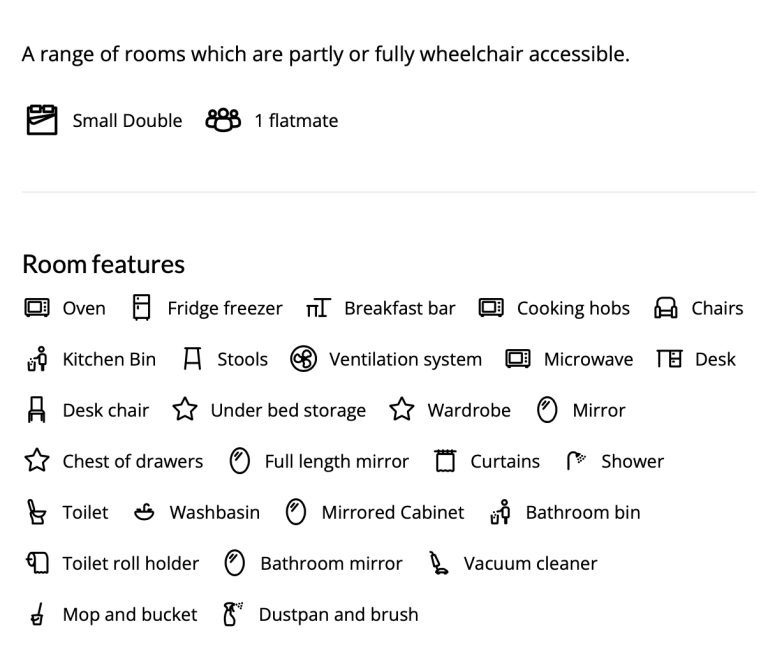Click the Under bed storage star icon

click(185, 409)
